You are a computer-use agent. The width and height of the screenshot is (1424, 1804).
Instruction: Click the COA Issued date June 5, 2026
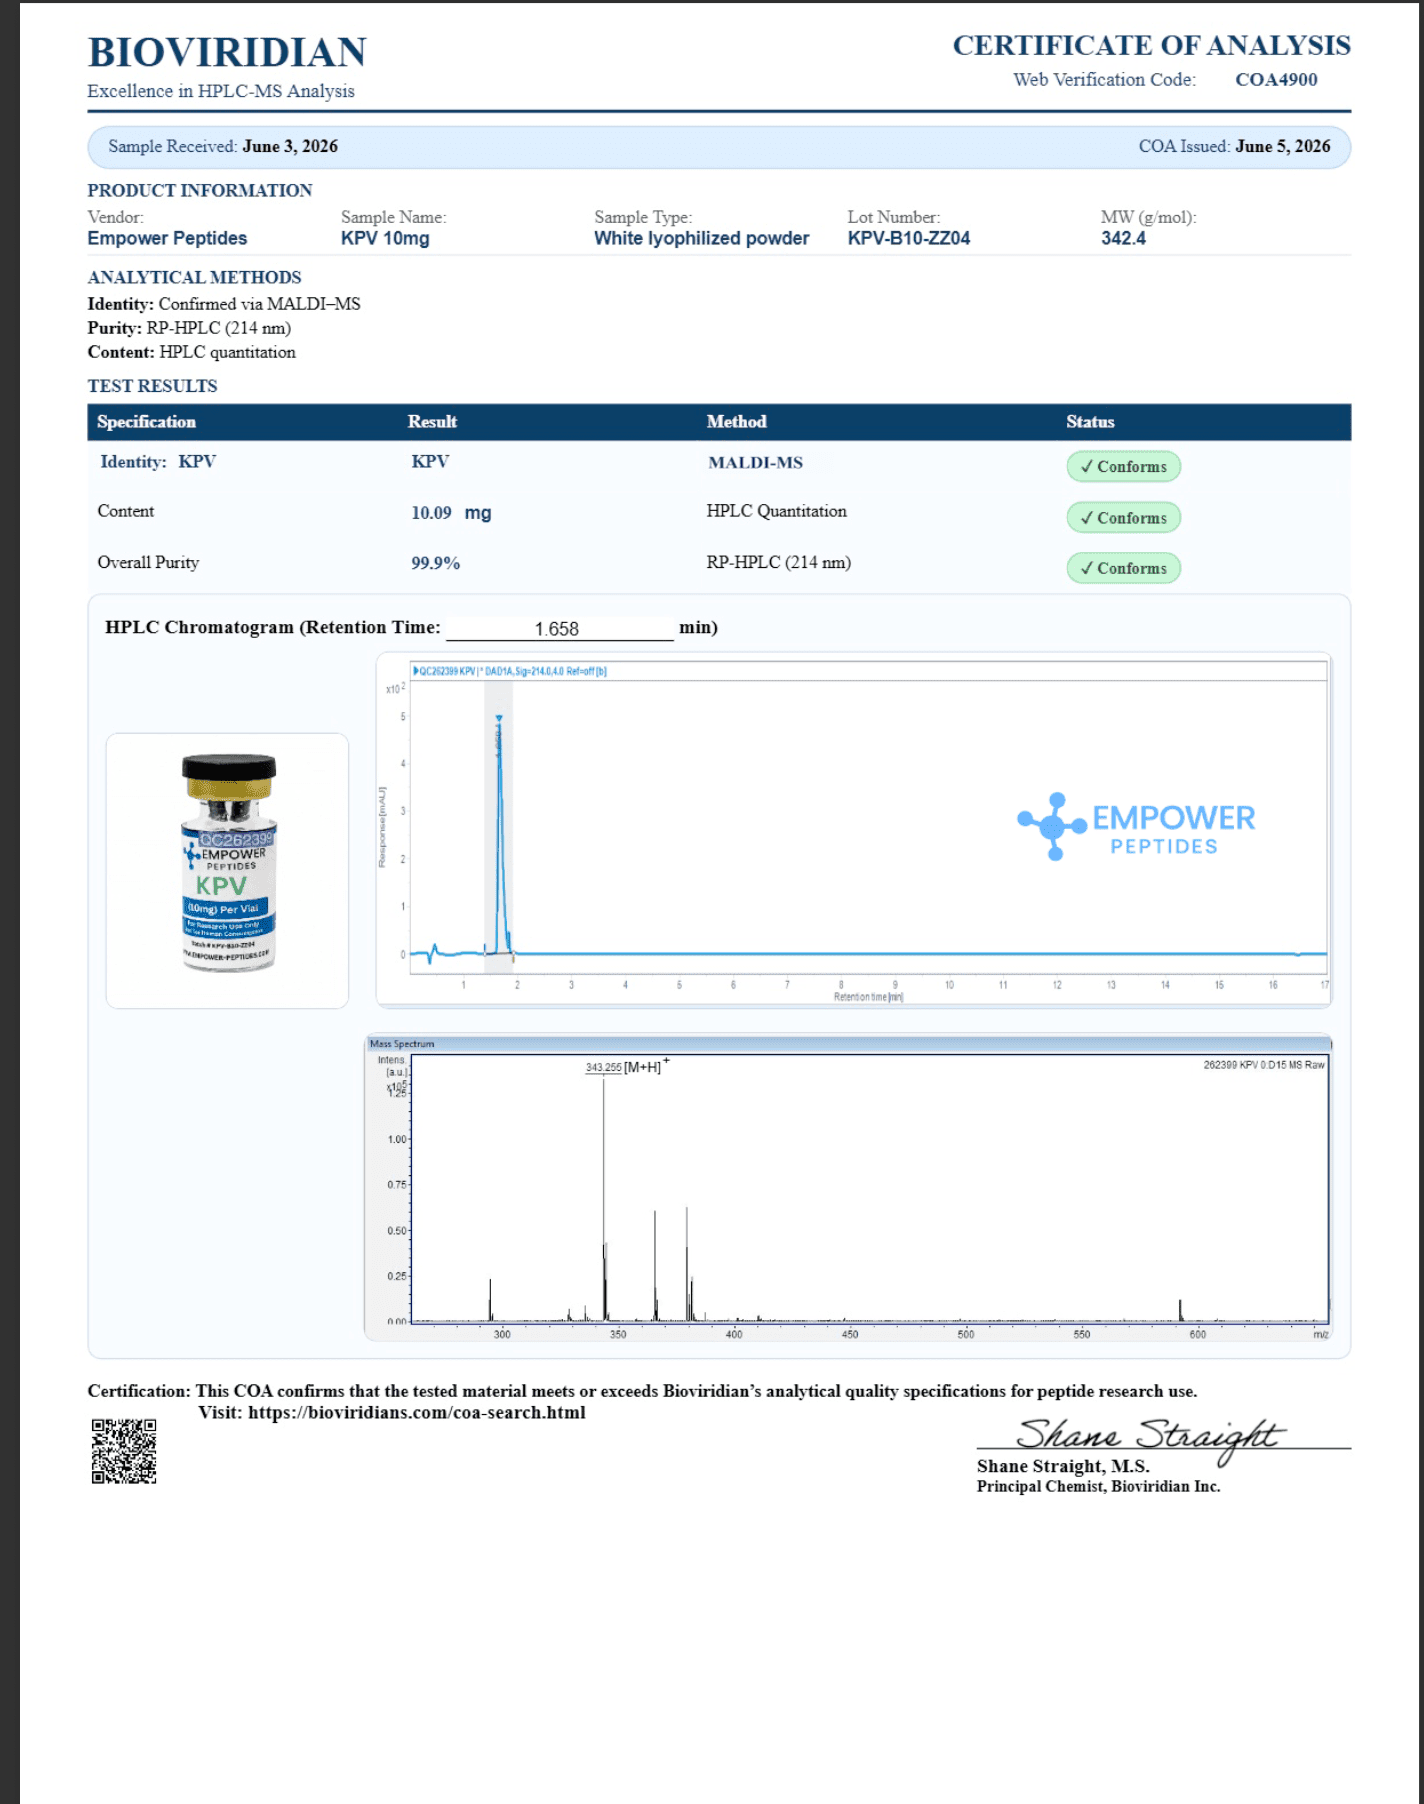[1282, 146]
